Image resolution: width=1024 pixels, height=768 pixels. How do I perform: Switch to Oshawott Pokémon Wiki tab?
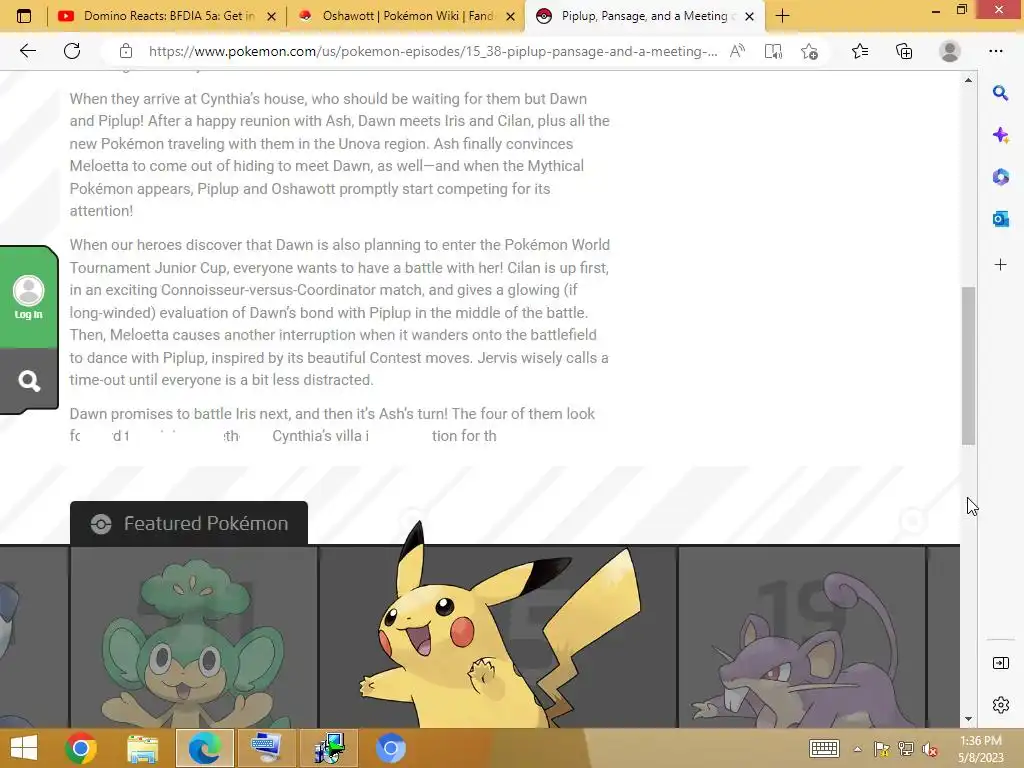[x=406, y=16]
